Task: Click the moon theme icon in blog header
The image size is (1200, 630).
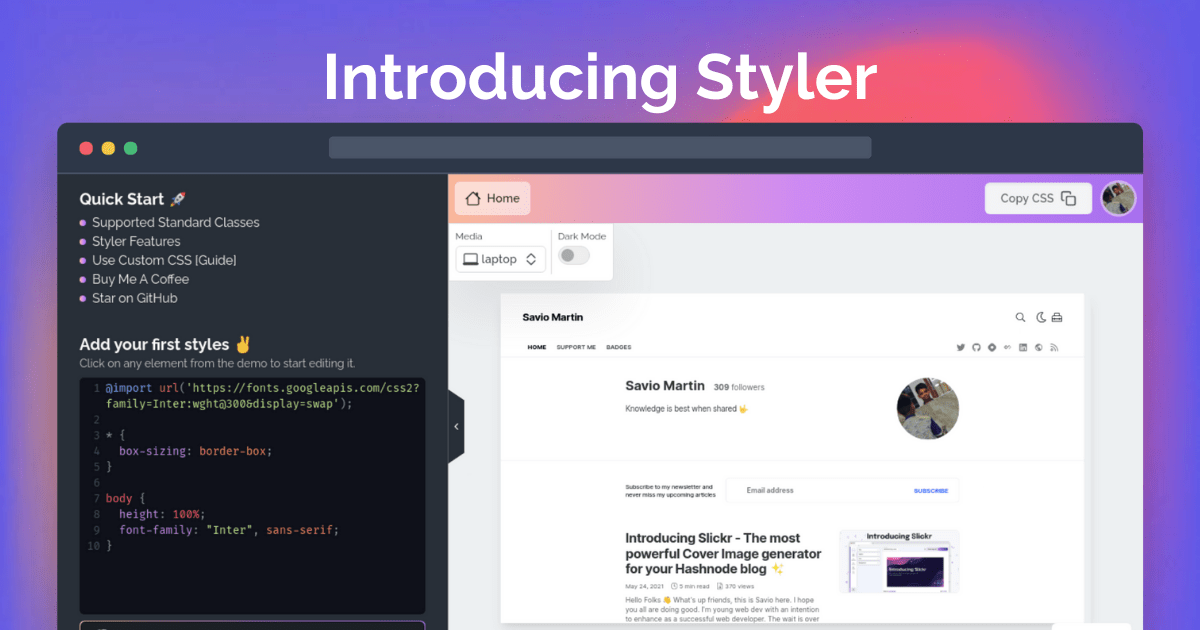Action: click(x=1040, y=318)
